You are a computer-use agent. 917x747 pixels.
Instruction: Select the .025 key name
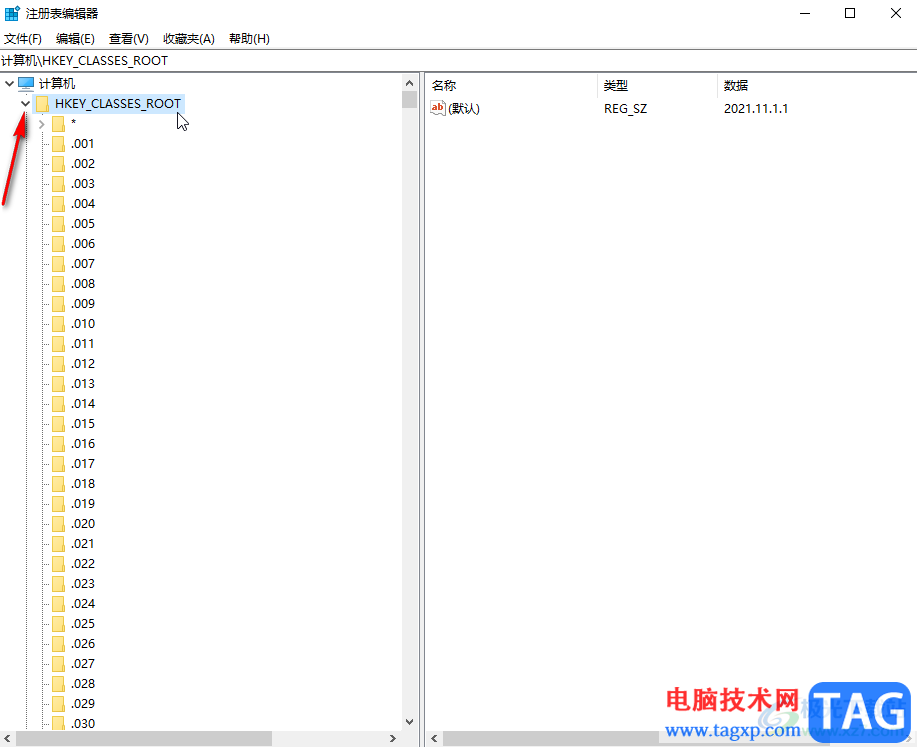tap(83, 624)
